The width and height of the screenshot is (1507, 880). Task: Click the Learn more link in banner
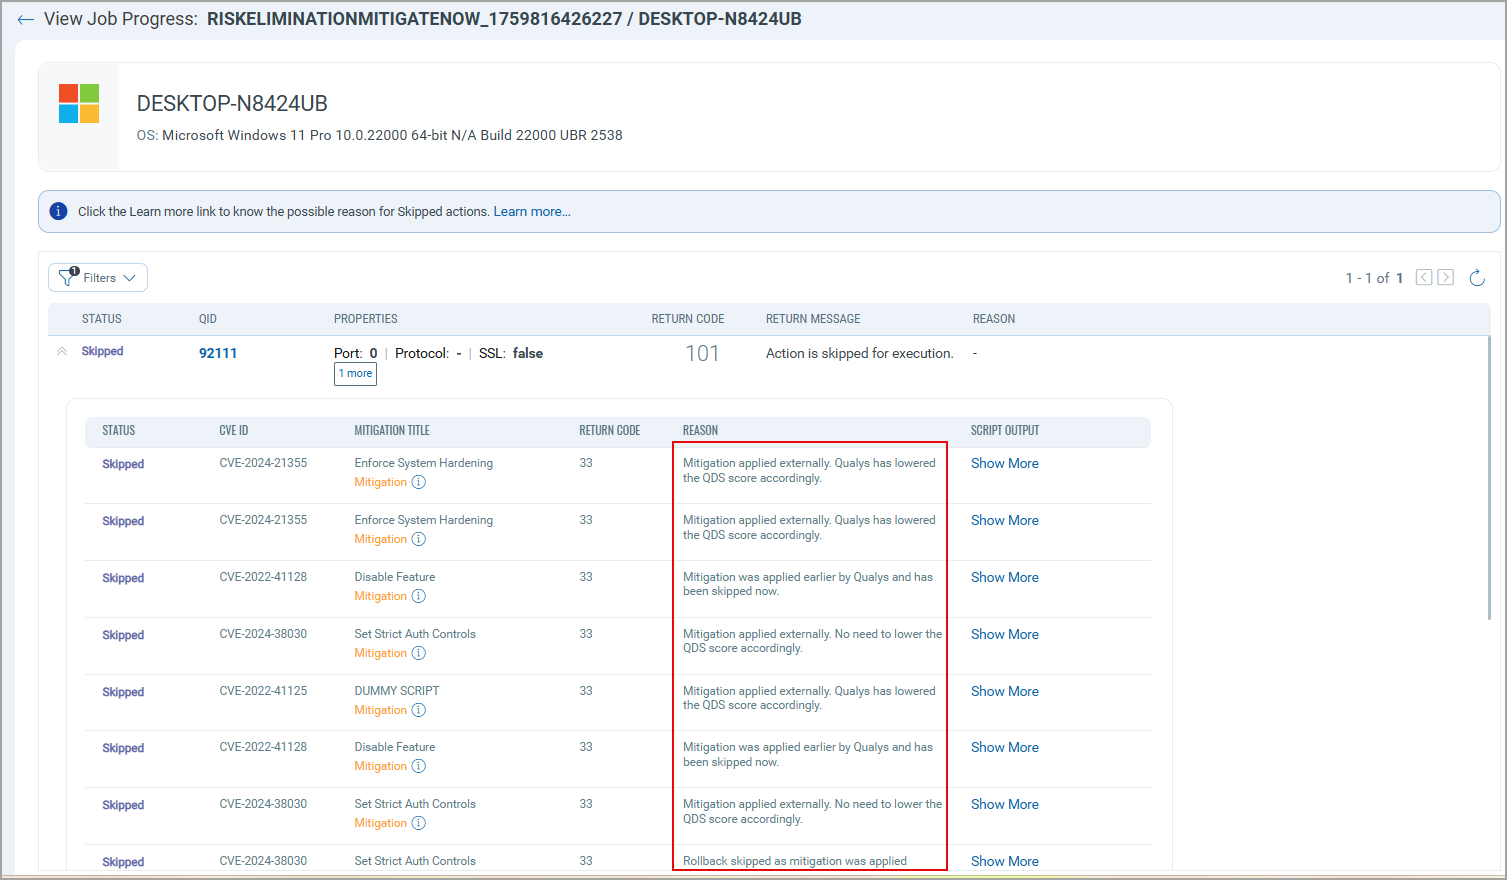(x=531, y=211)
